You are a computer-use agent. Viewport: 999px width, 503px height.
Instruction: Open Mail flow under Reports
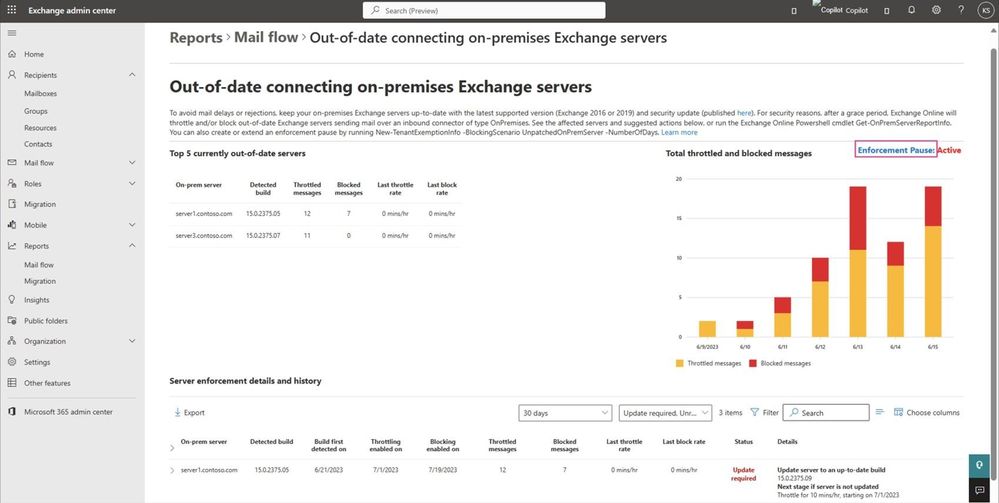coord(39,265)
